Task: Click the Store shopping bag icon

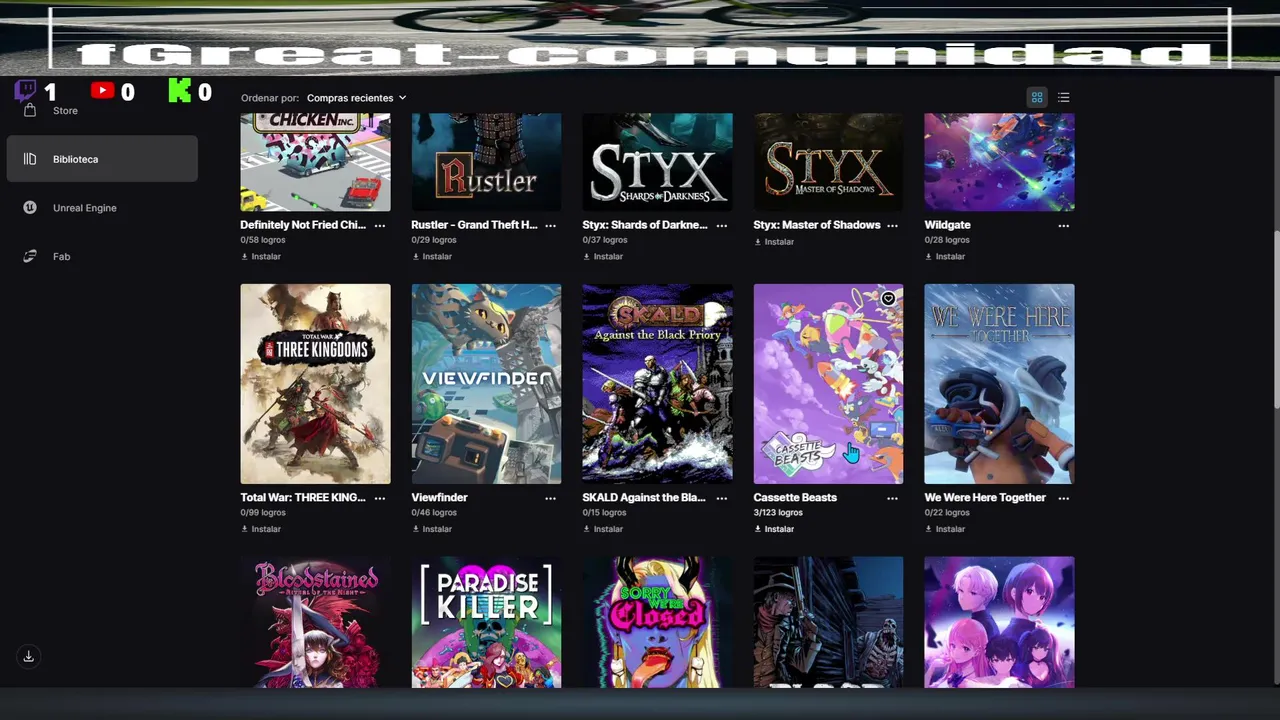Action: pyautogui.click(x=30, y=110)
